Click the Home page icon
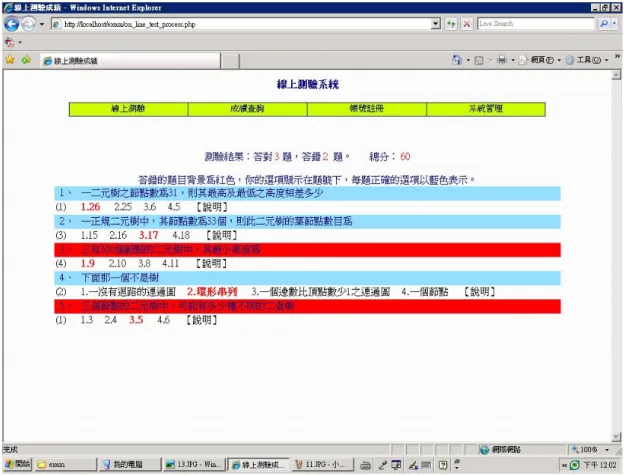 click(x=457, y=60)
